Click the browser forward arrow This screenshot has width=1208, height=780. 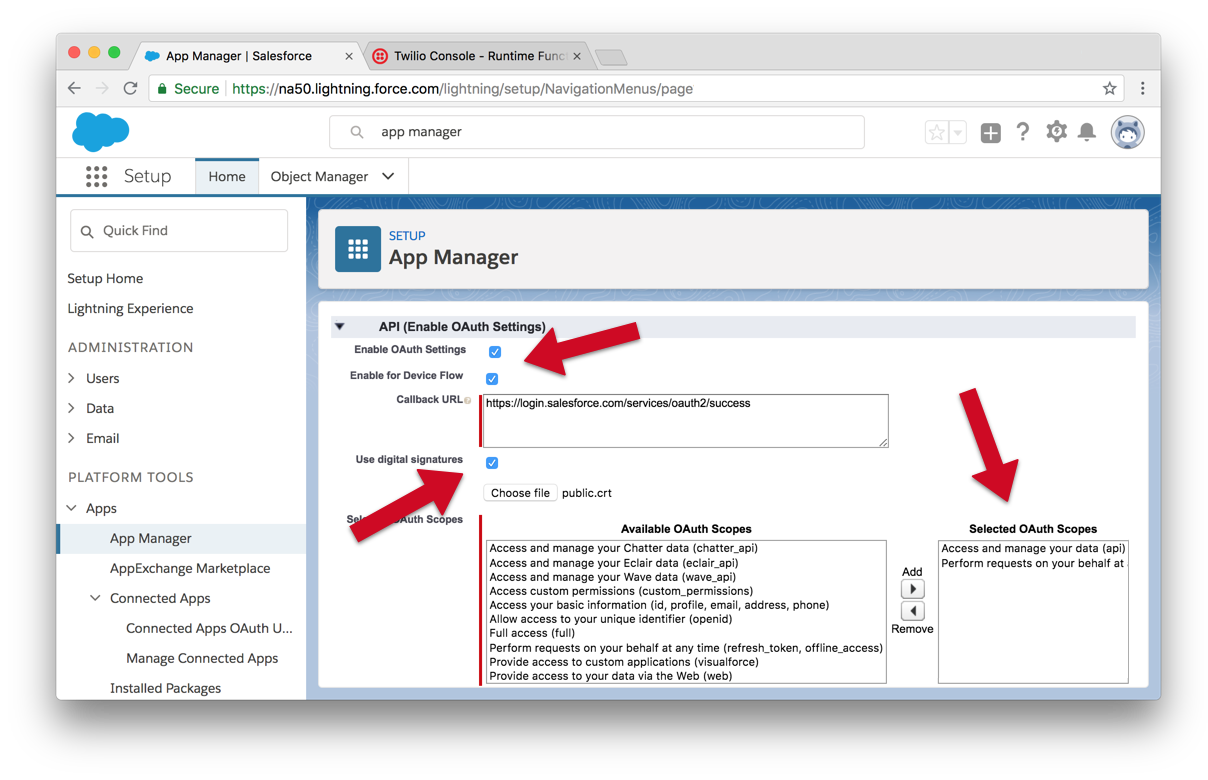coord(102,88)
